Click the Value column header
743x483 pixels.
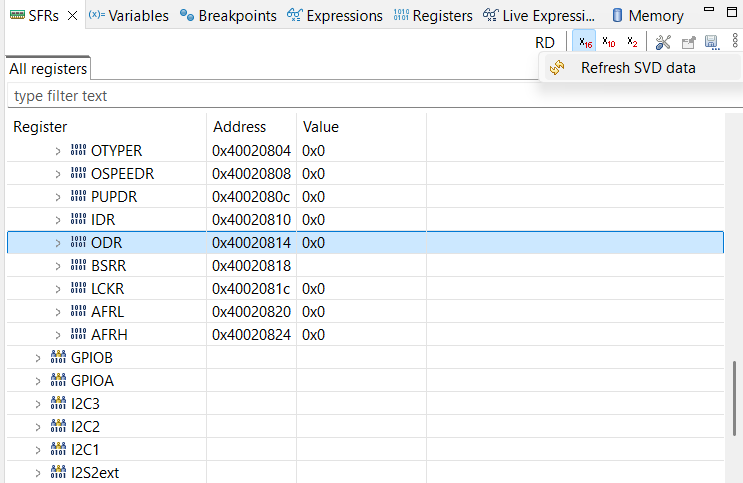click(x=362, y=127)
